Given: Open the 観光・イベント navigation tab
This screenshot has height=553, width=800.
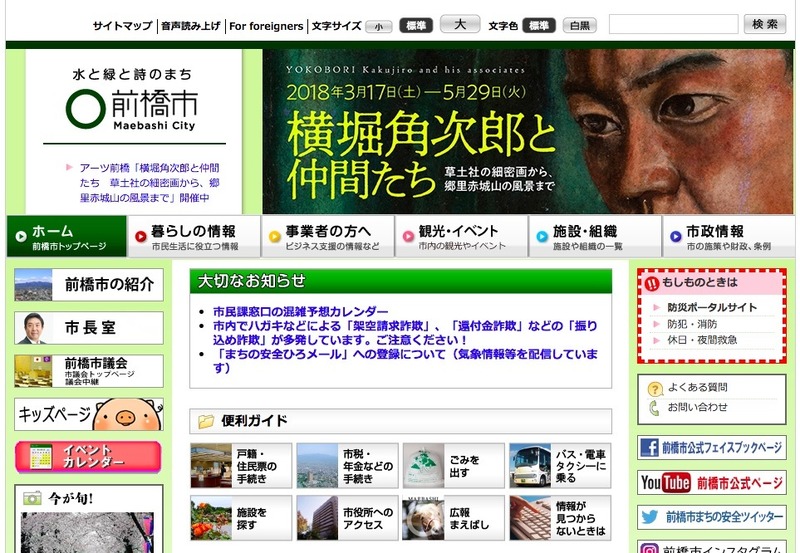Looking at the screenshot, I should 461,237.
